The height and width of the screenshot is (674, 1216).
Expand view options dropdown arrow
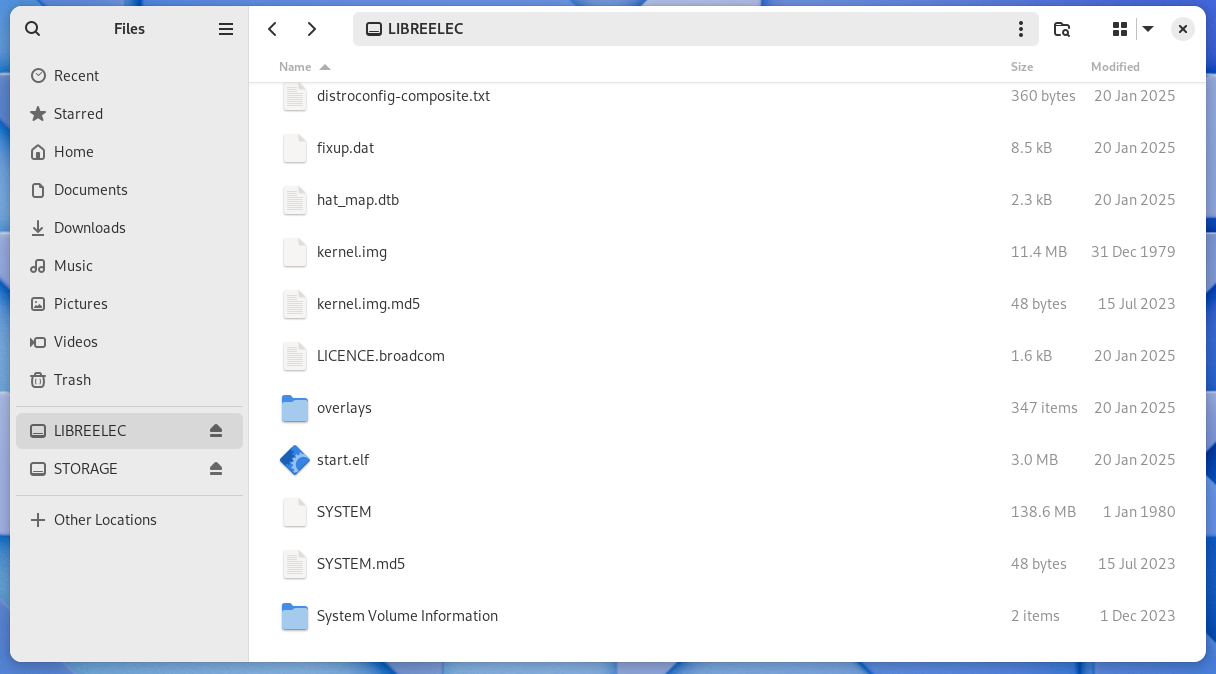[1148, 29]
